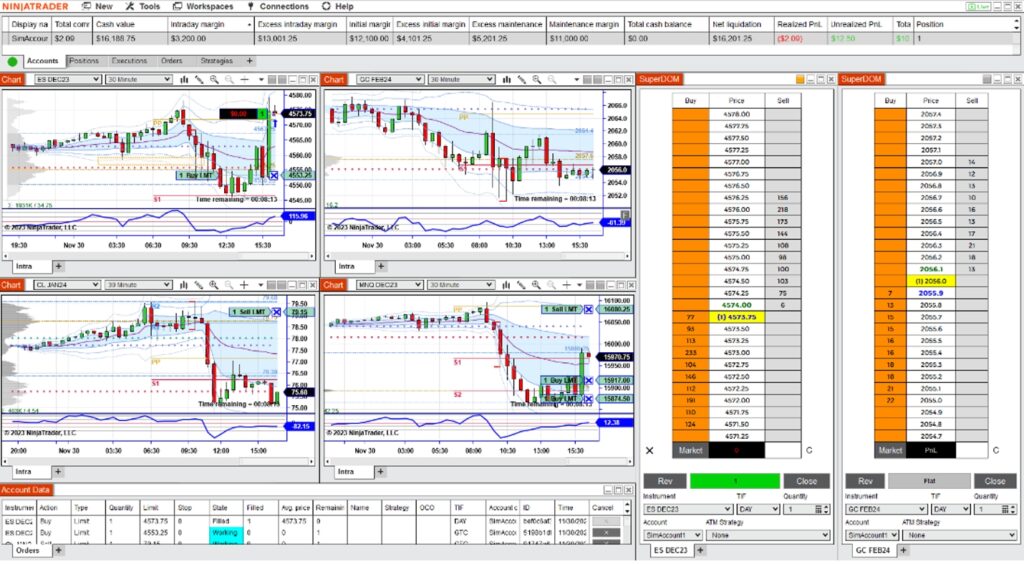Enable crosshair cursor in CL JAN24 chart toolbar
The image size is (1024, 564).
pos(244,285)
